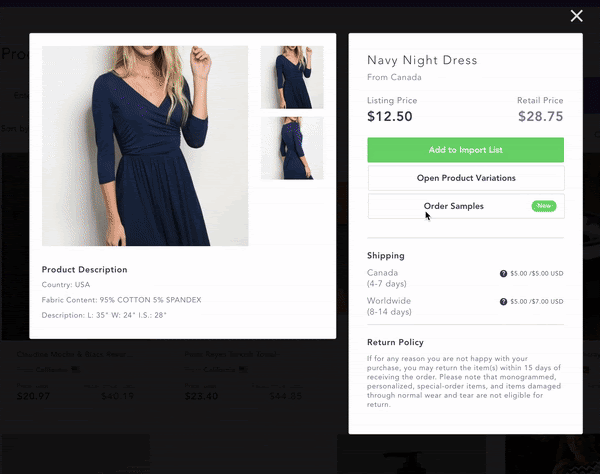Click the Return Policy heading

point(397,342)
